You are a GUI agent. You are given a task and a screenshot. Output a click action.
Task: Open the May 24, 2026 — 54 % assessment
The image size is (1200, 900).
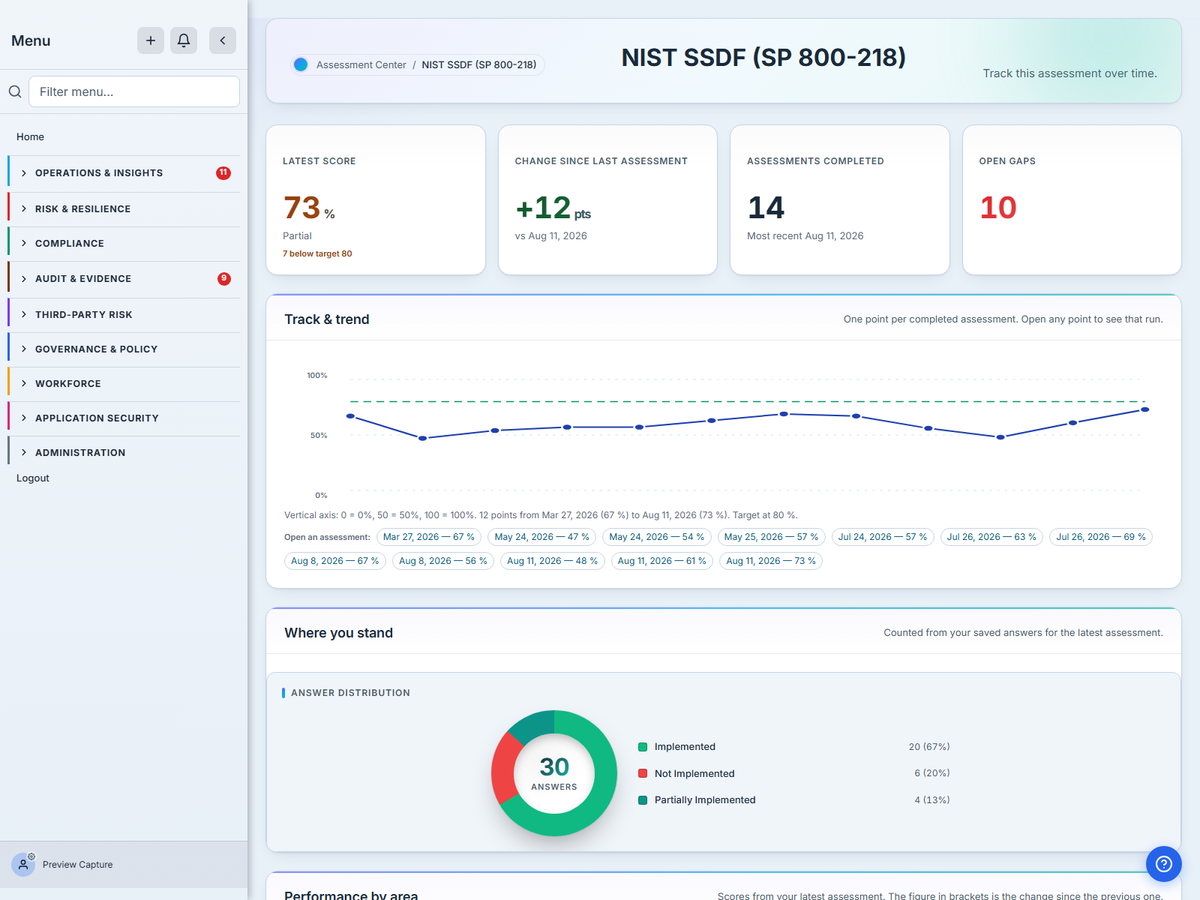[x=657, y=537]
